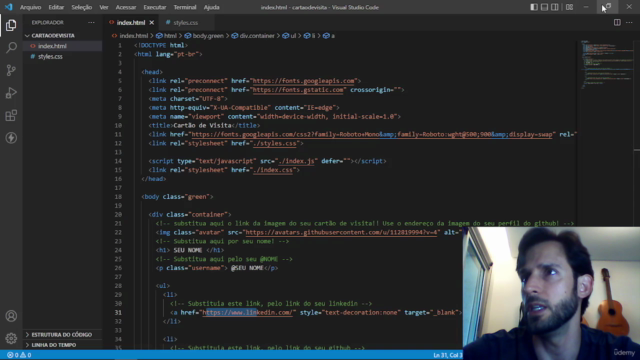
Task: Open Run and Debug view icon
Action: click(11, 93)
